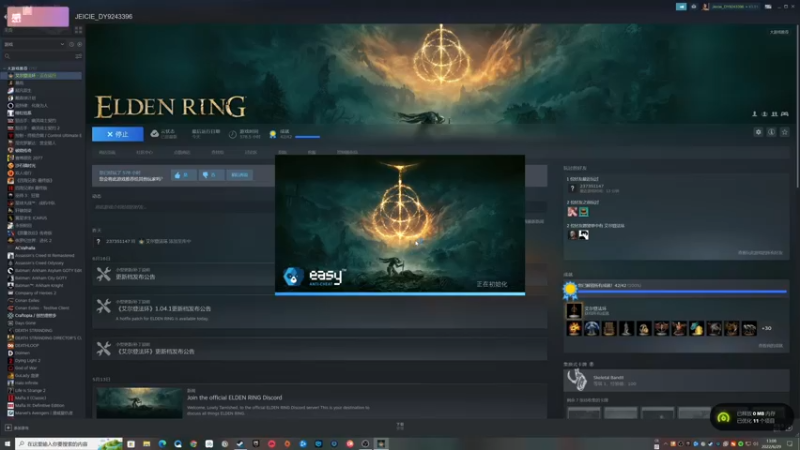The height and width of the screenshot is (450, 800).
Task: Click the memory optimizer floating widget
Action: pos(751,417)
